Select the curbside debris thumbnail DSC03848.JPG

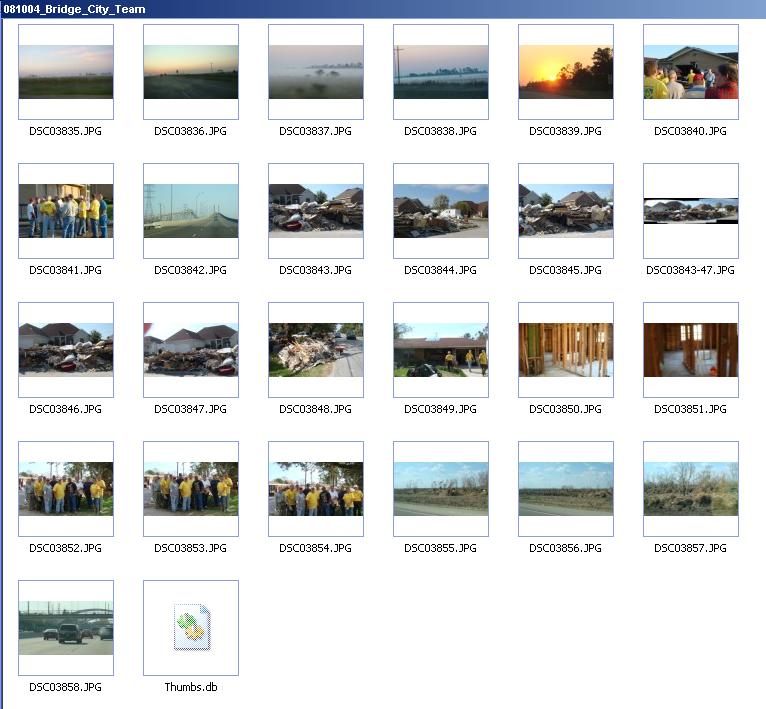click(x=316, y=350)
